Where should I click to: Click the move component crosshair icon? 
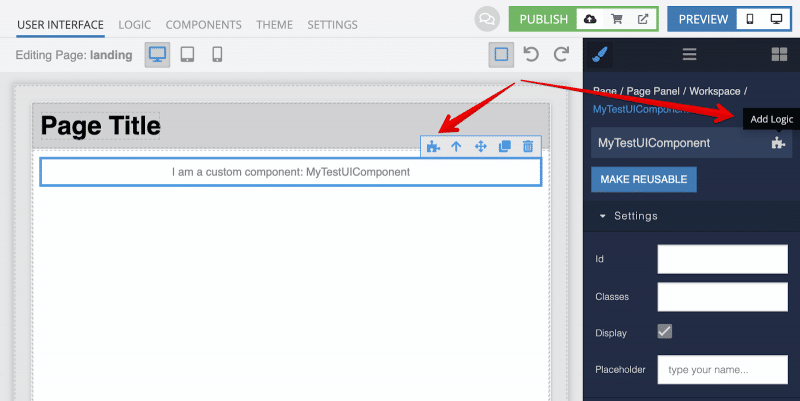click(x=480, y=147)
